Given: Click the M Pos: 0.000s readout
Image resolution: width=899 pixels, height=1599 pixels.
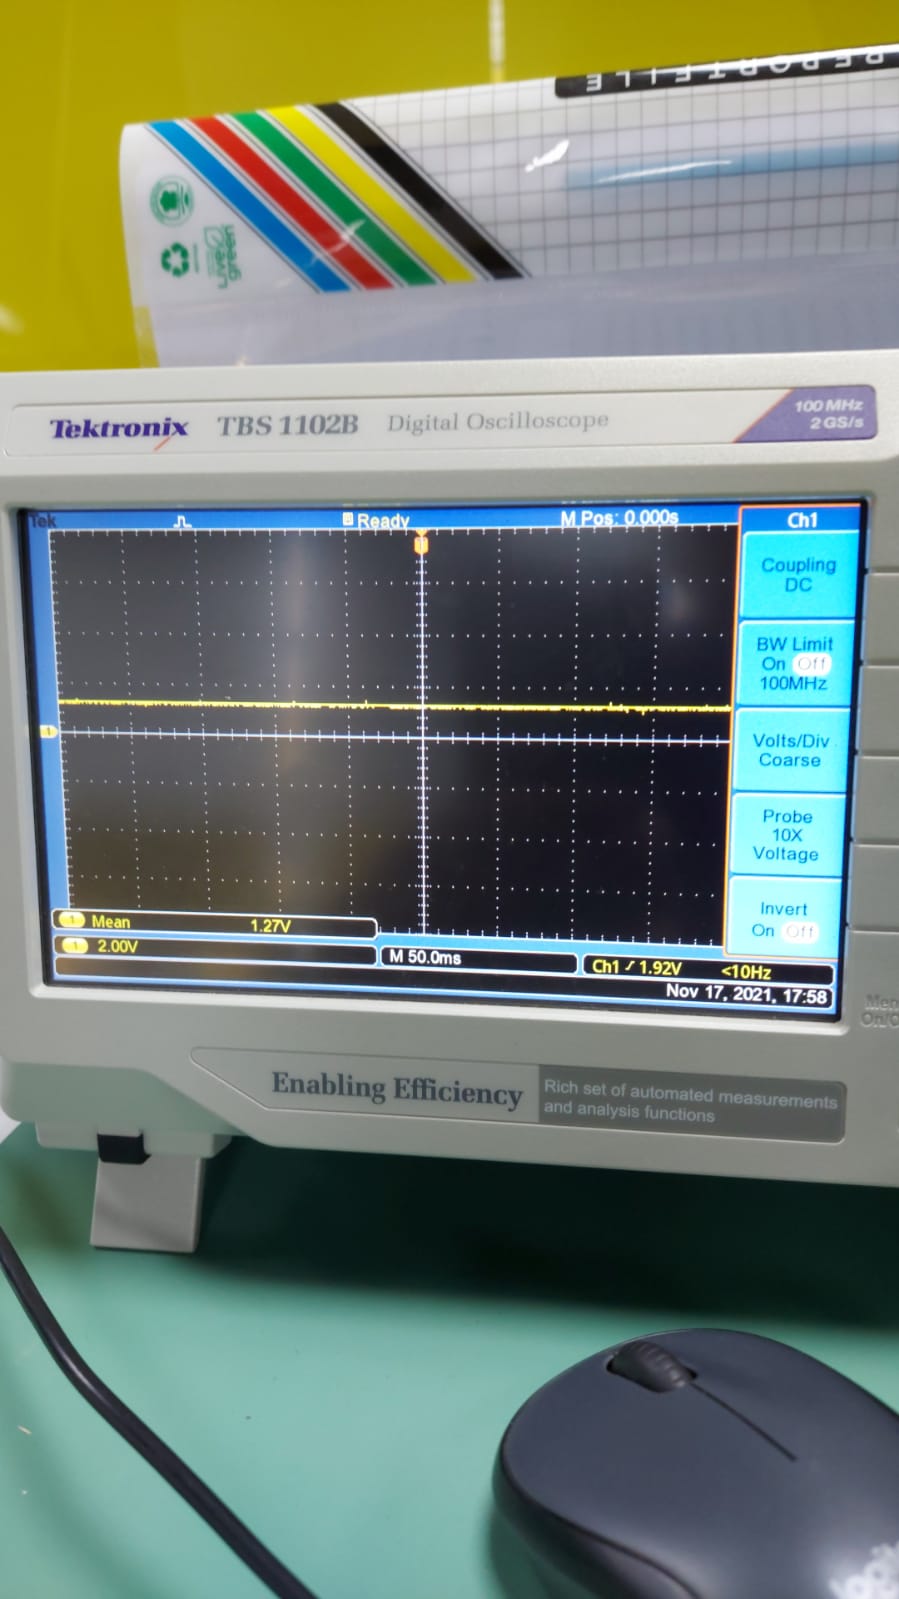Looking at the screenshot, I should click(x=619, y=518).
